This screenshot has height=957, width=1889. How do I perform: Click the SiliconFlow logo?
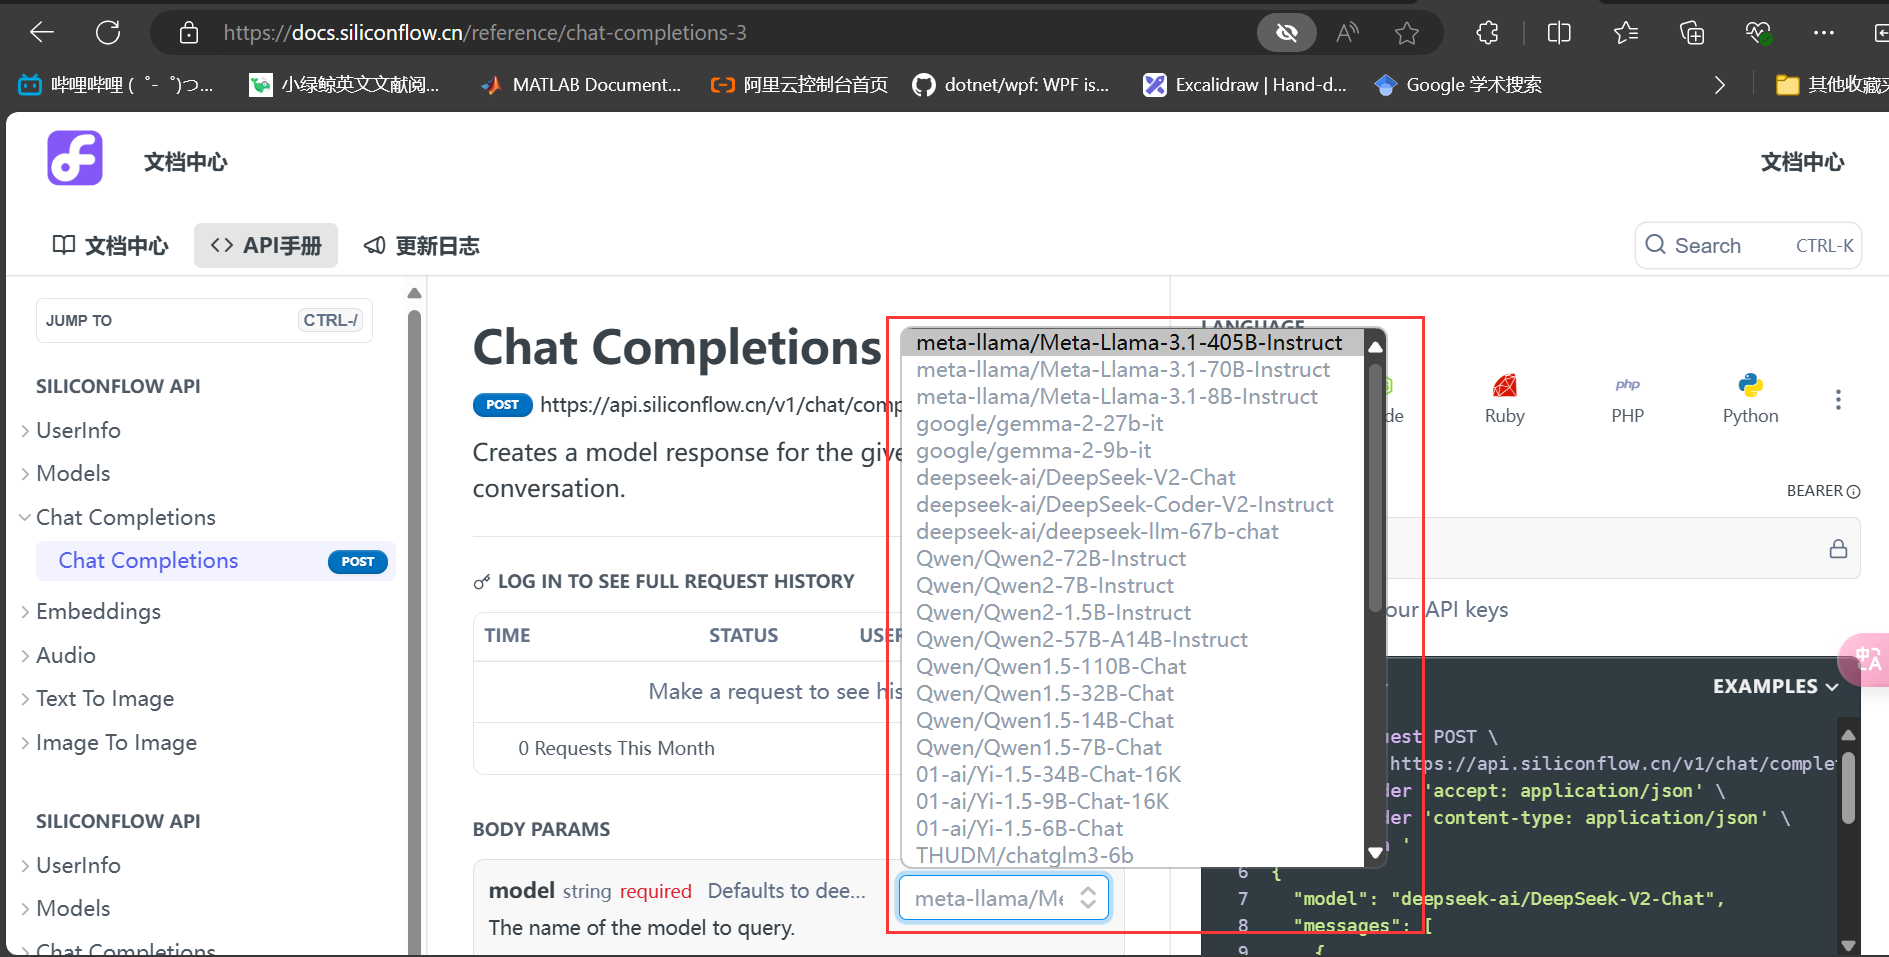click(x=75, y=158)
